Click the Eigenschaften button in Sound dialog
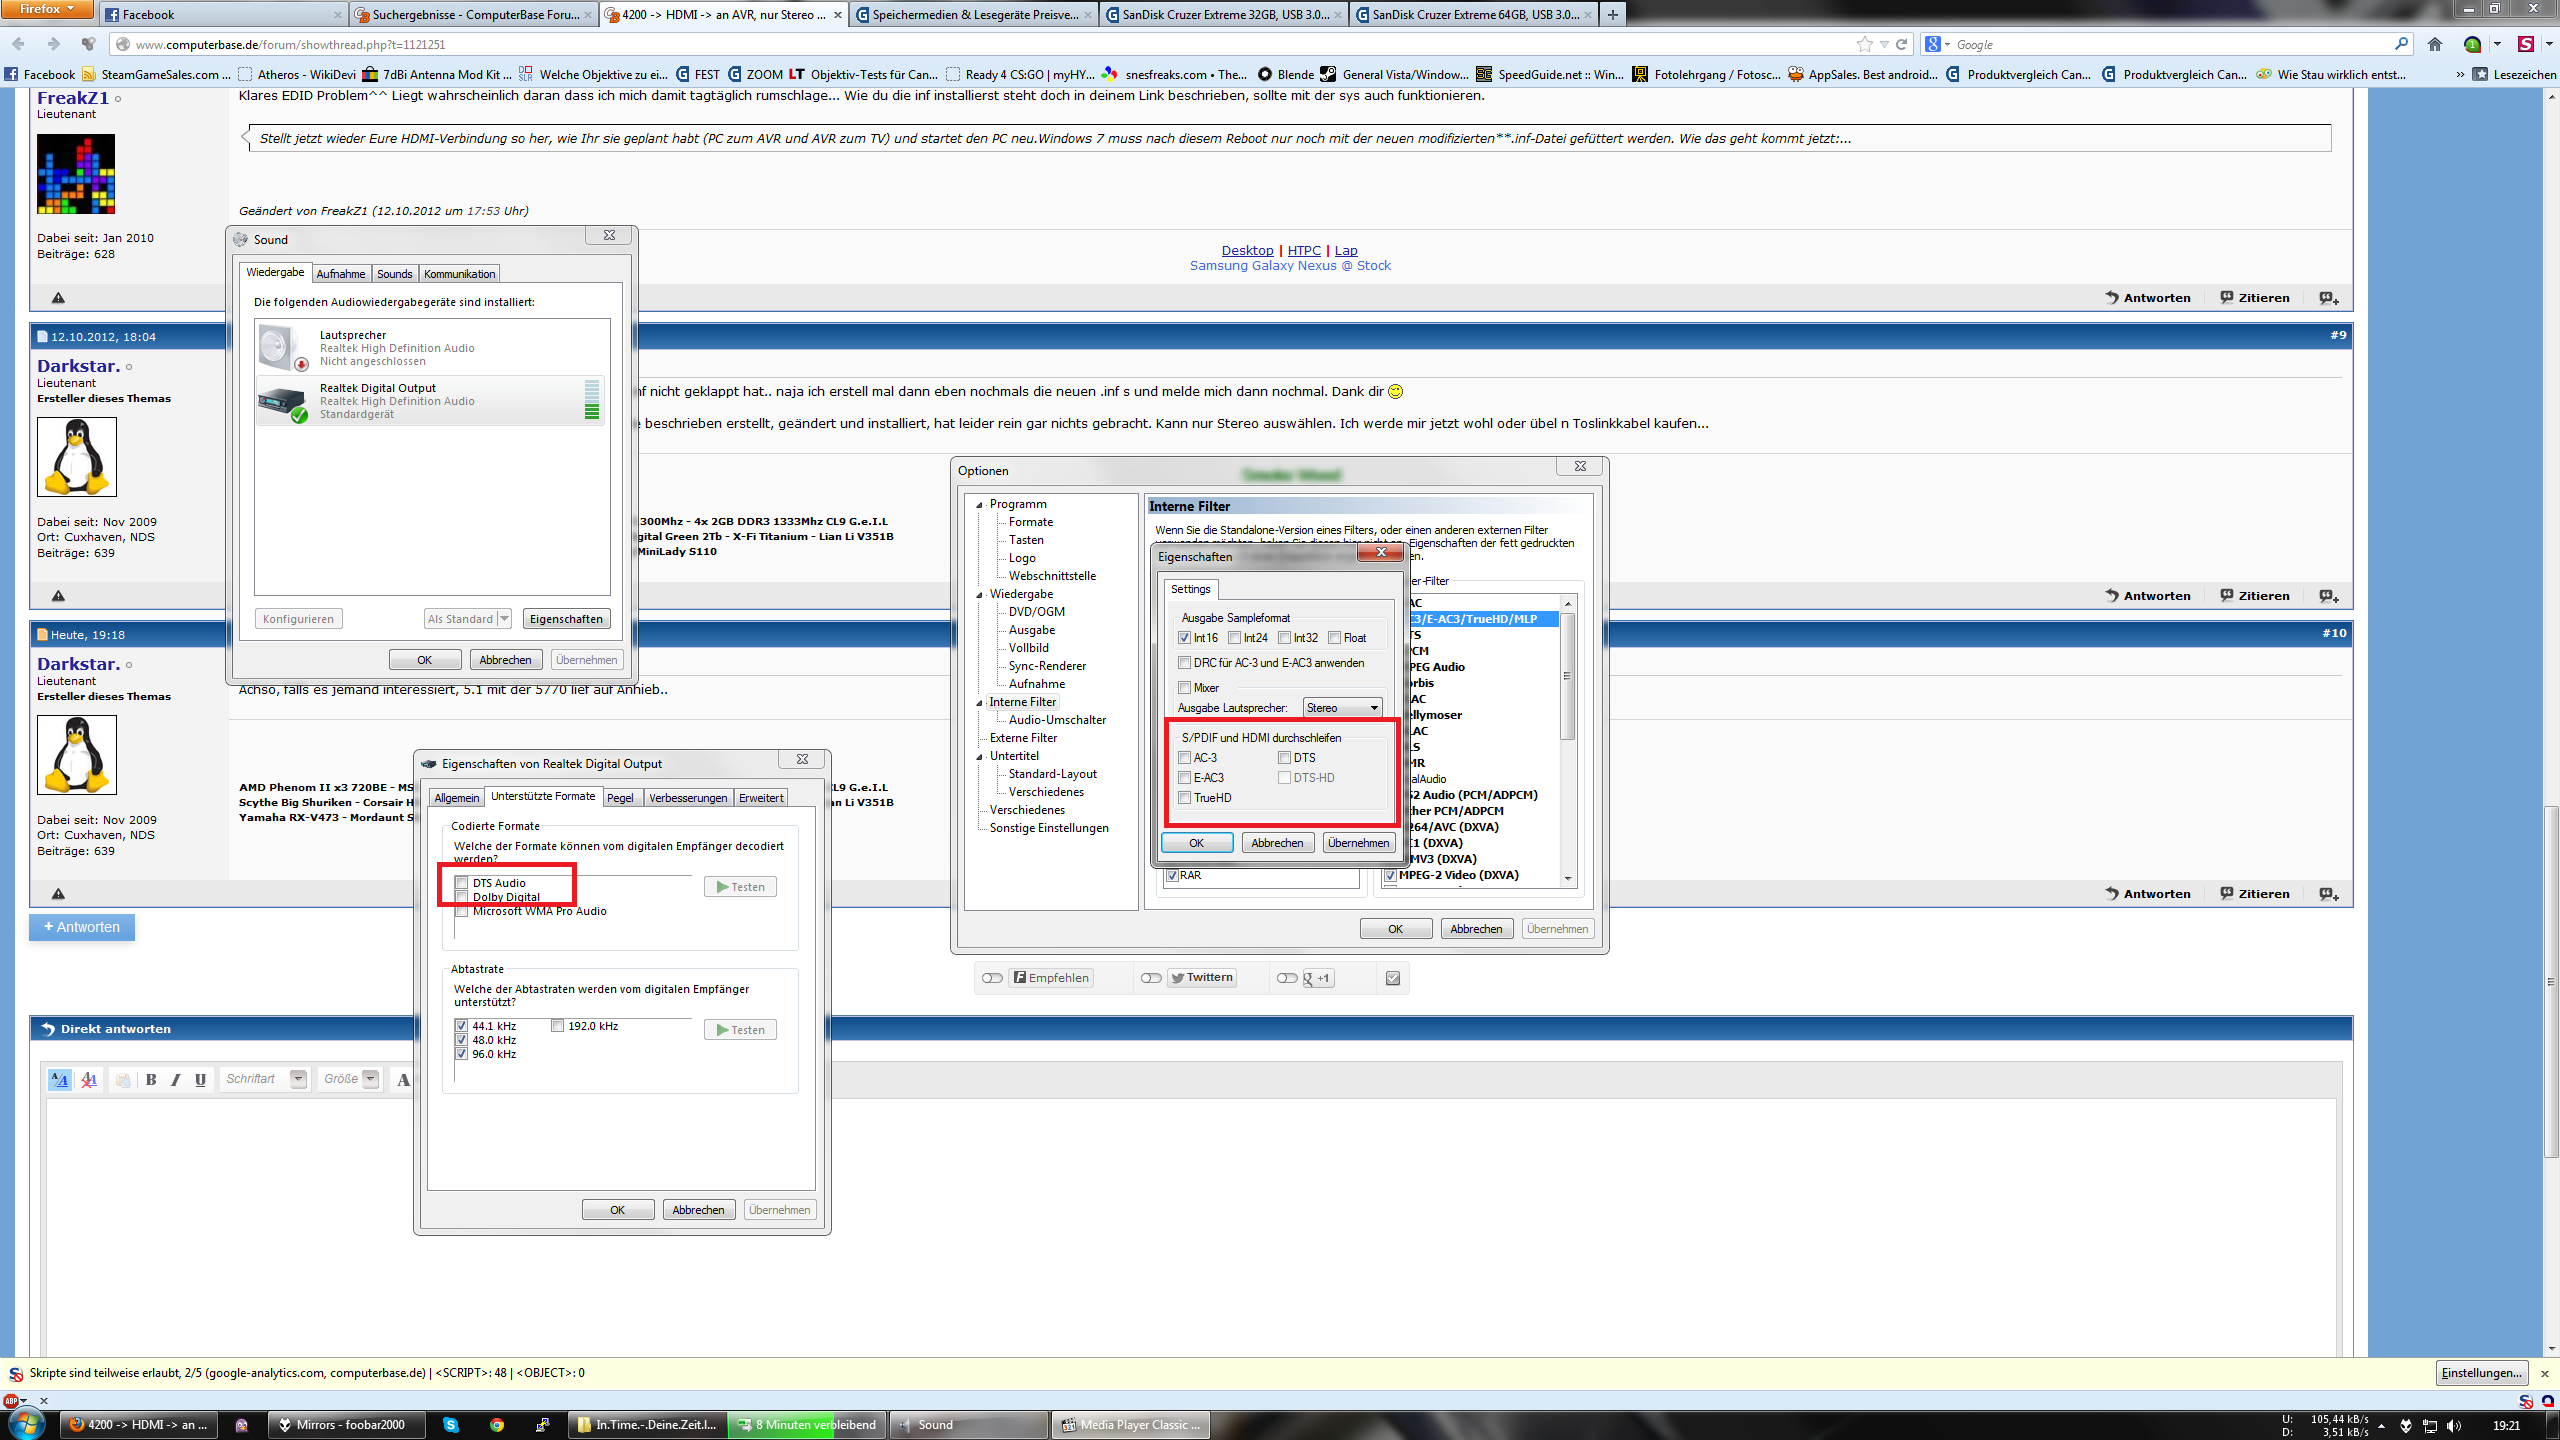 566,619
